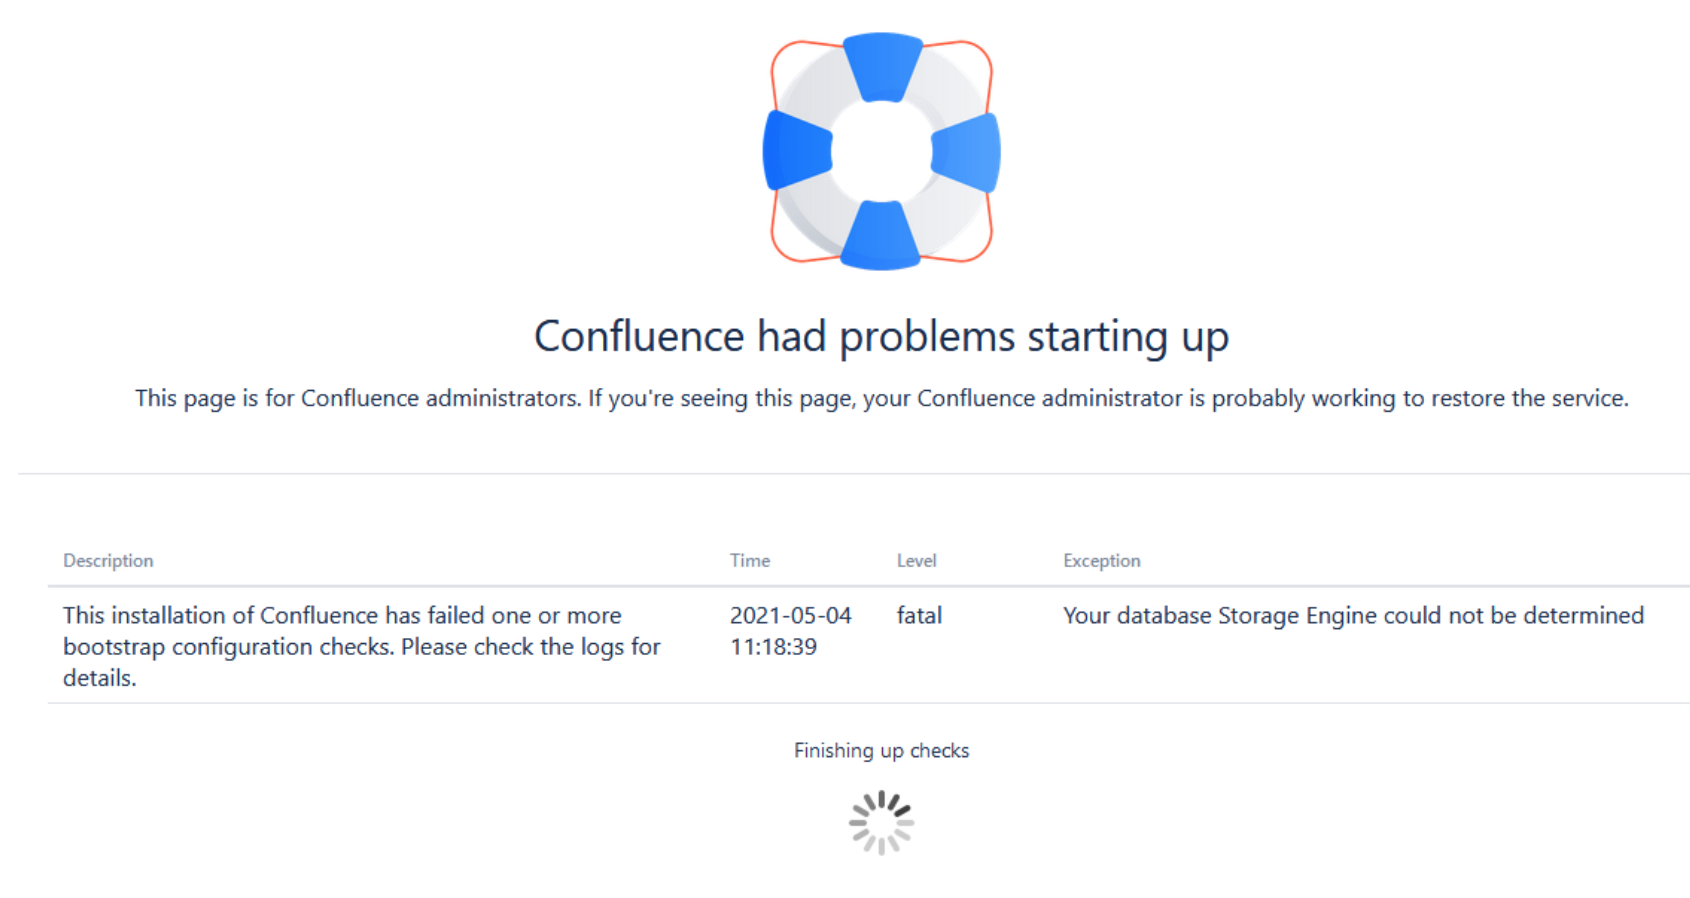
Task: Click the administrators notice paragraph
Action: 881,398
